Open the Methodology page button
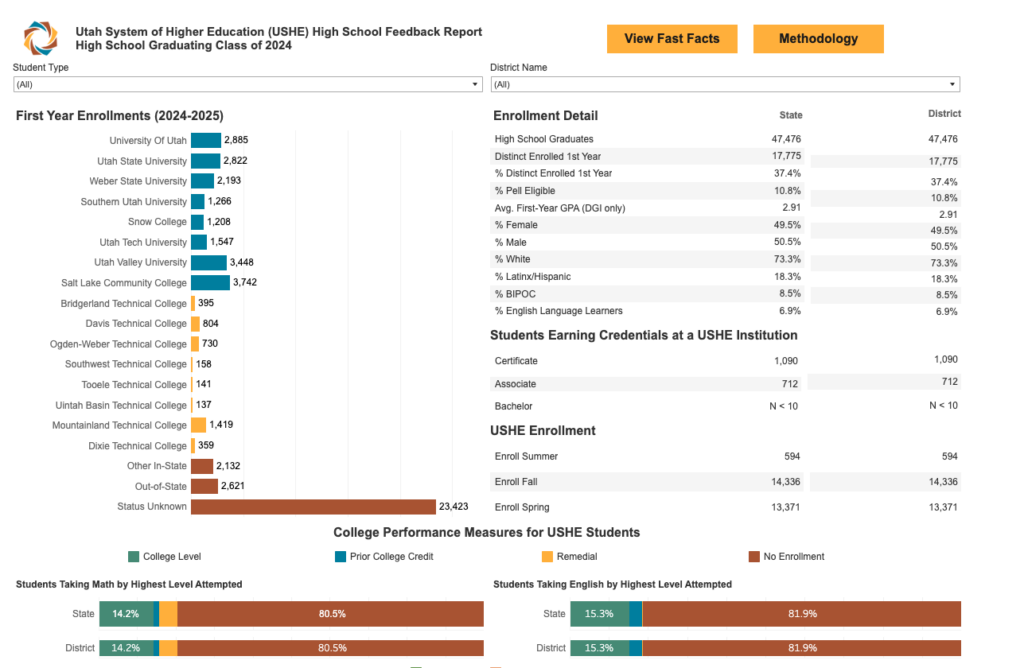The height and width of the screenshot is (668, 1024). (818, 39)
